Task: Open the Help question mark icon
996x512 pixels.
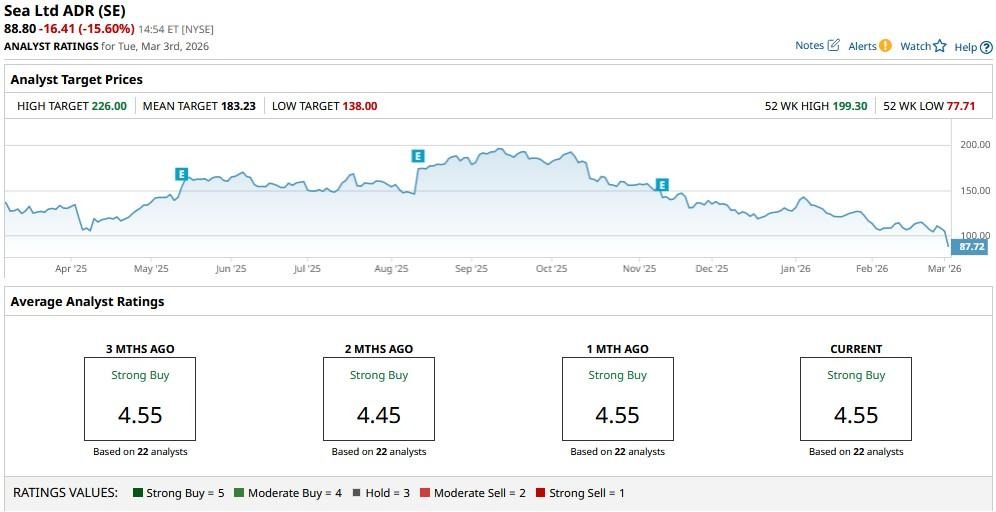Action: pos(986,47)
